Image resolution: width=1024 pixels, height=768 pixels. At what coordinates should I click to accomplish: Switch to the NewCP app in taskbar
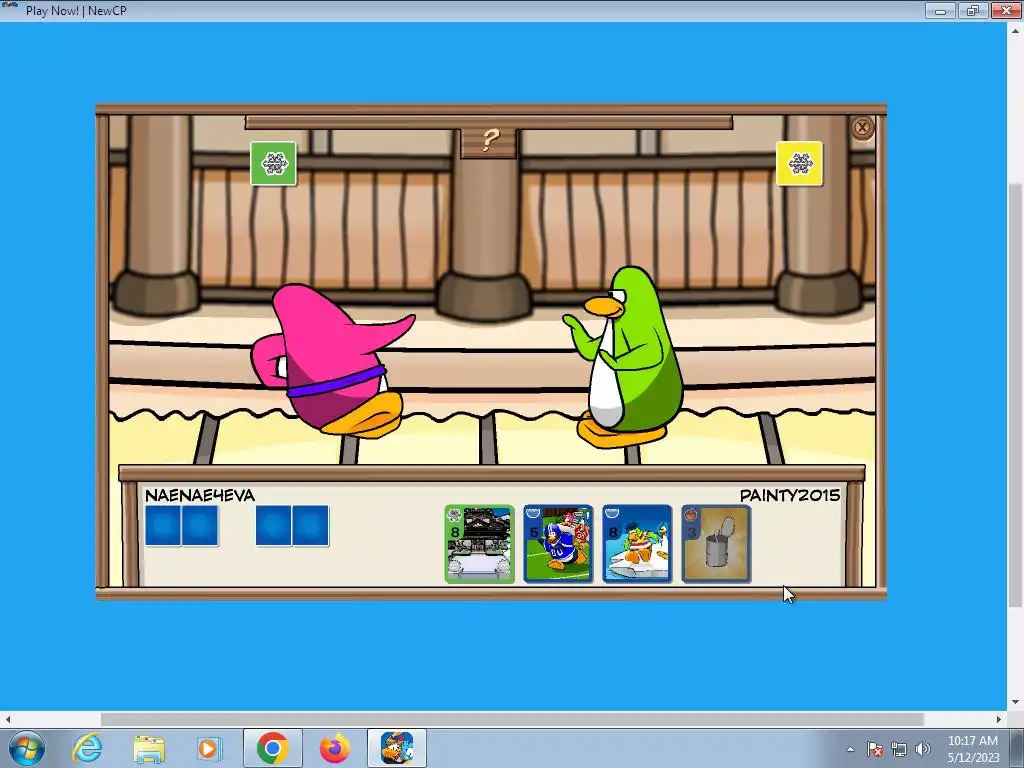(396, 748)
